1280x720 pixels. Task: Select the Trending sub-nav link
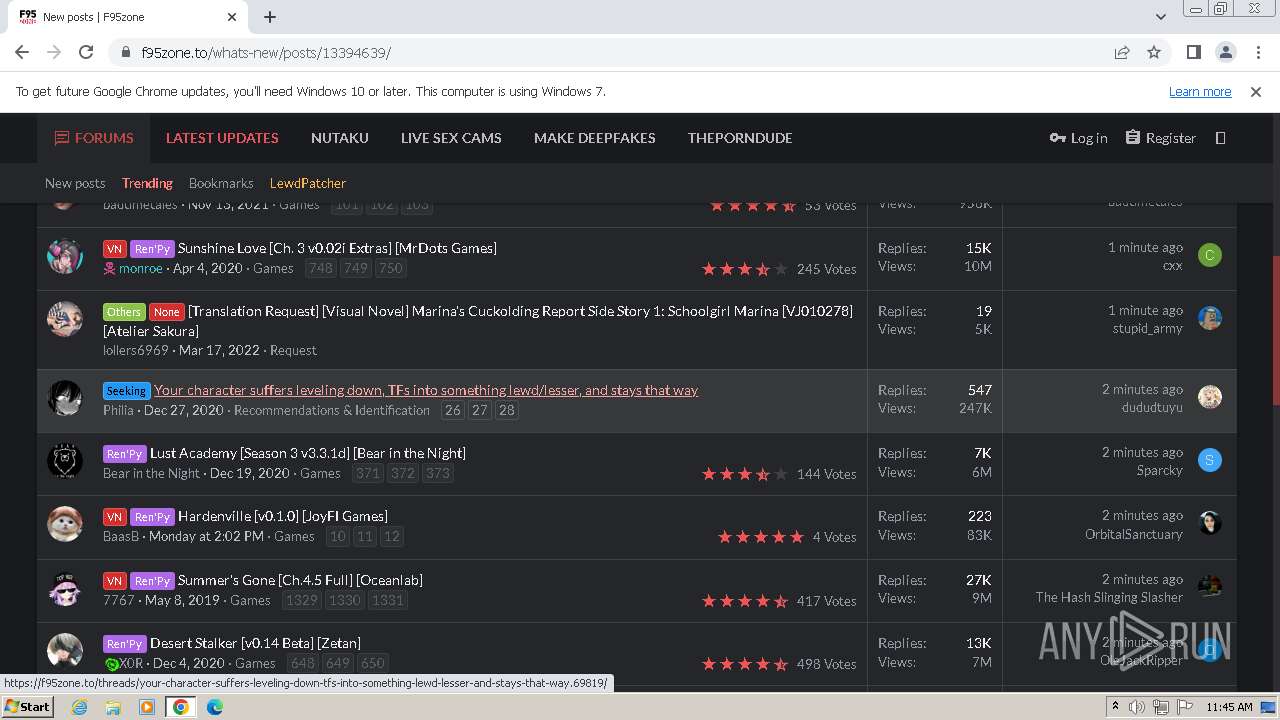[147, 183]
